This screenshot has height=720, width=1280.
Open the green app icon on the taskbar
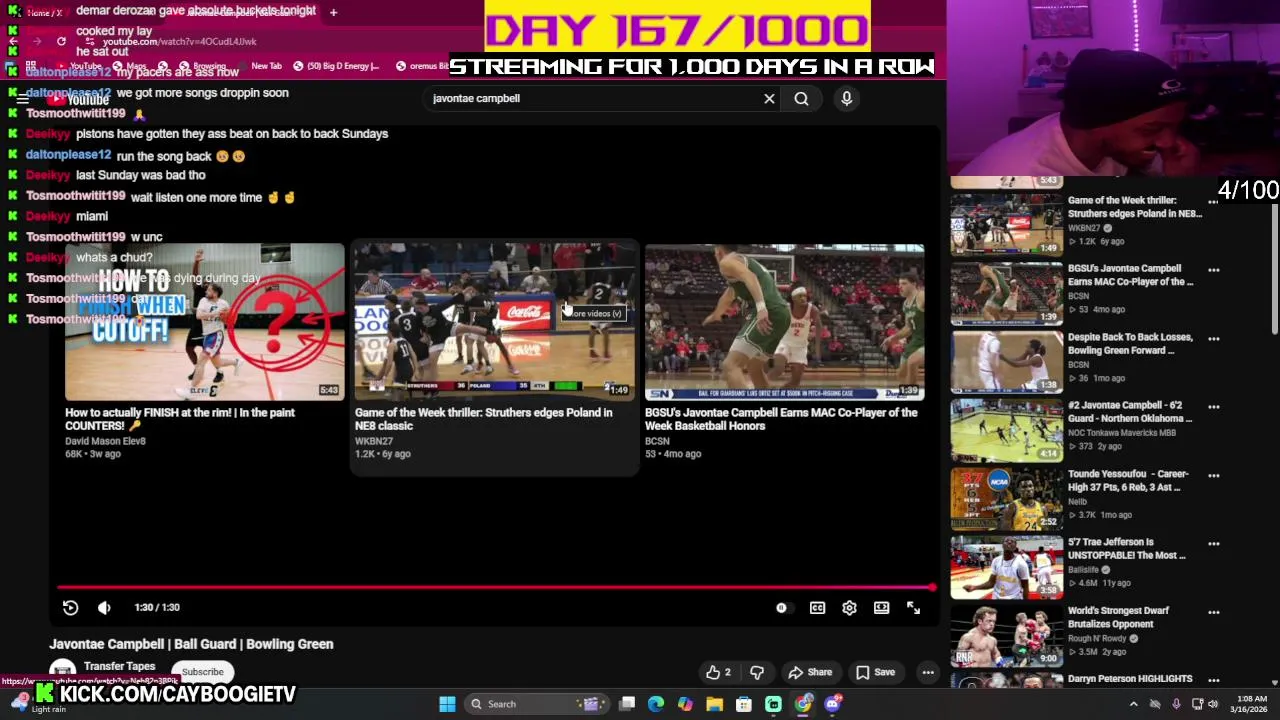pos(773,704)
